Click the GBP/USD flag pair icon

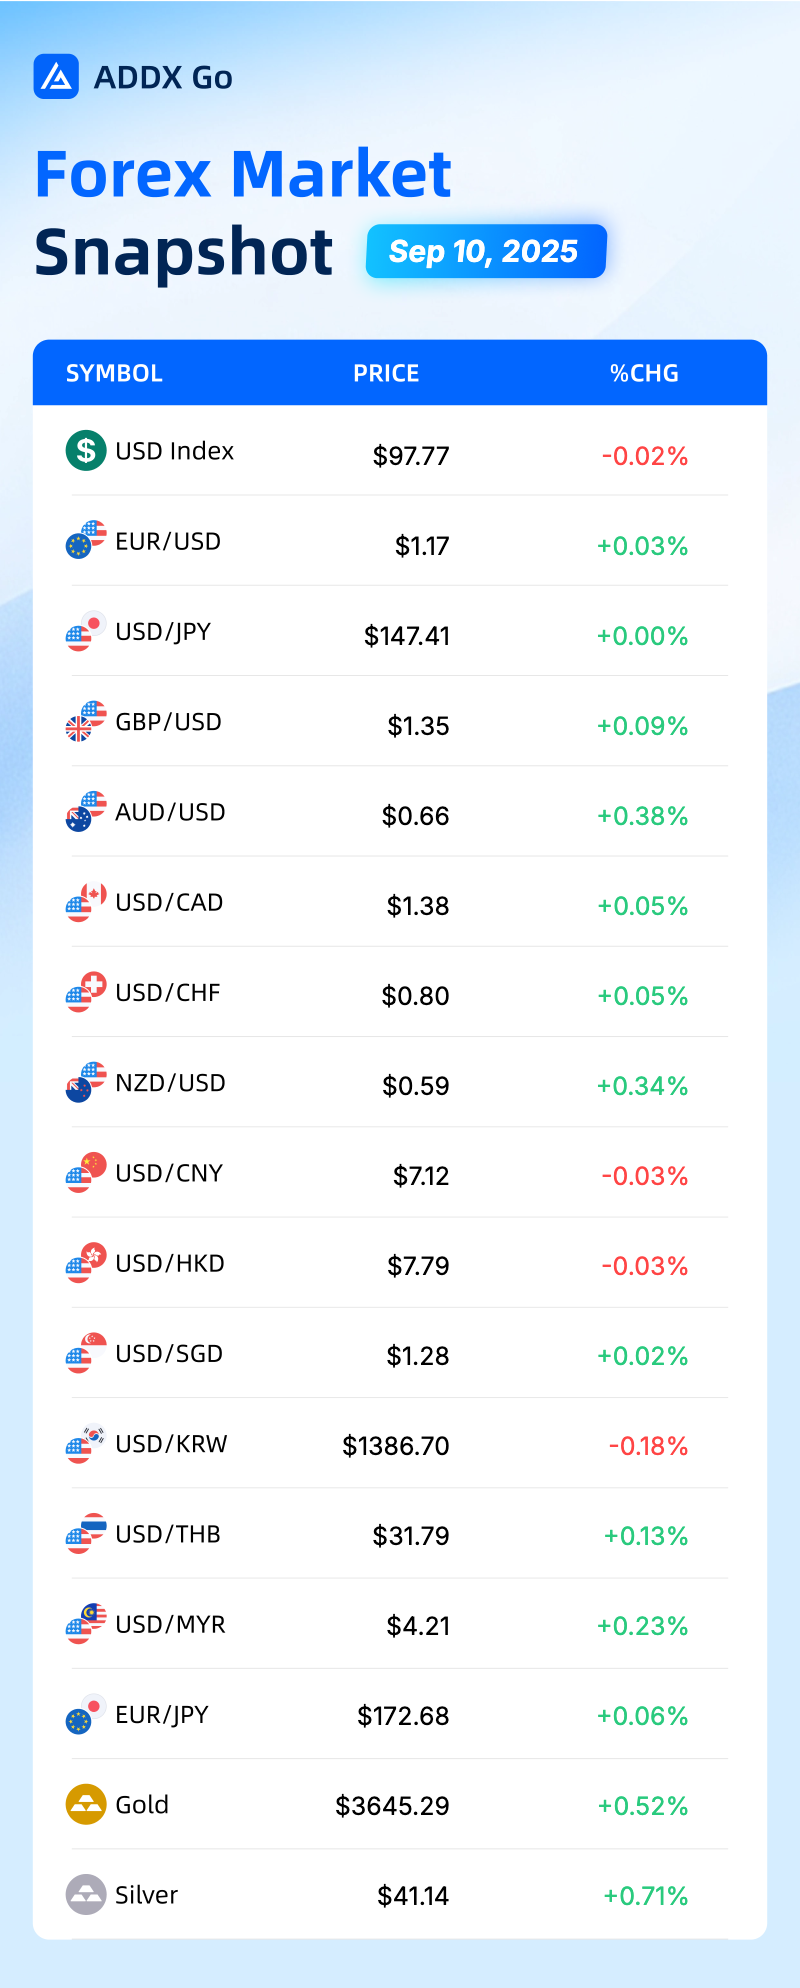click(86, 721)
